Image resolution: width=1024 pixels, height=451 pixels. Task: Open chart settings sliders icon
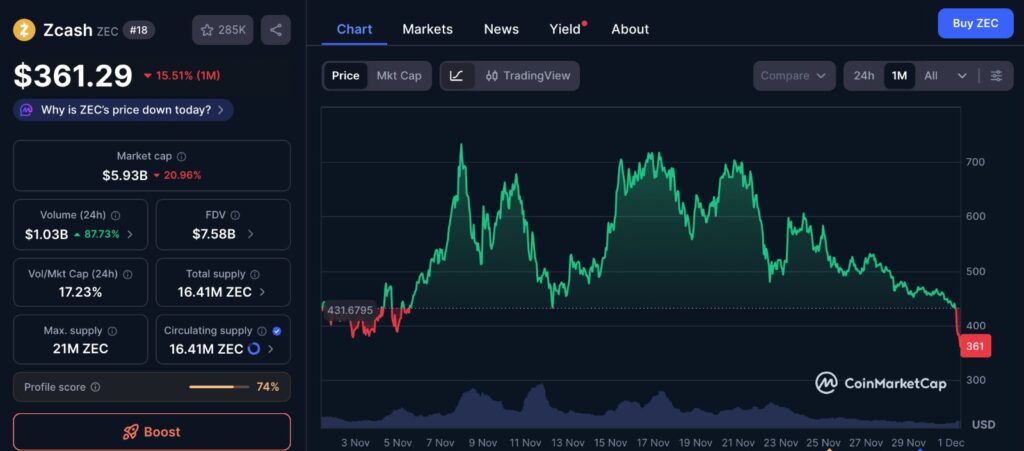(x=996, y=76)
